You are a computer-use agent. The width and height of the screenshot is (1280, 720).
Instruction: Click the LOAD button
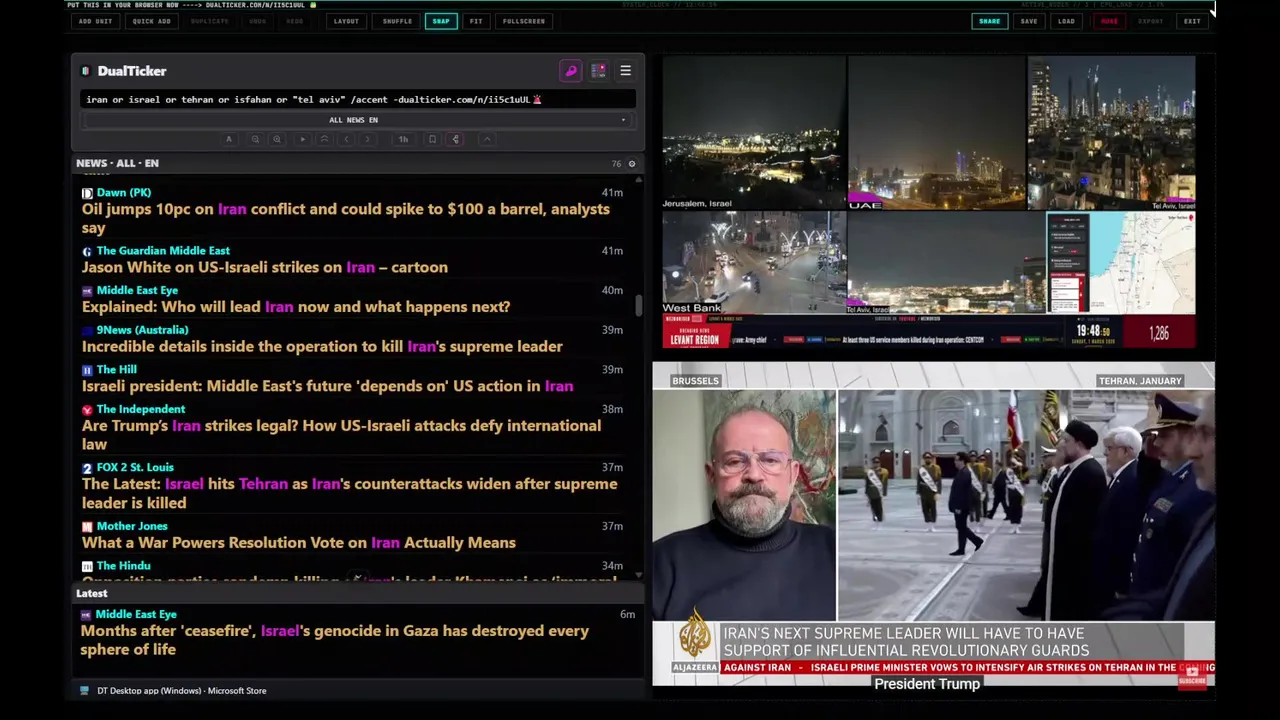tap(1067, 21)
